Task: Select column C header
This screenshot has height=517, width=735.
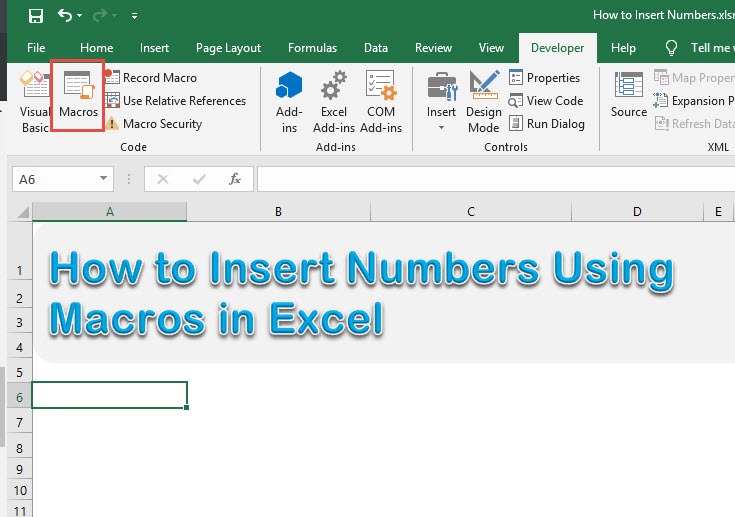Action: [471, 212]
